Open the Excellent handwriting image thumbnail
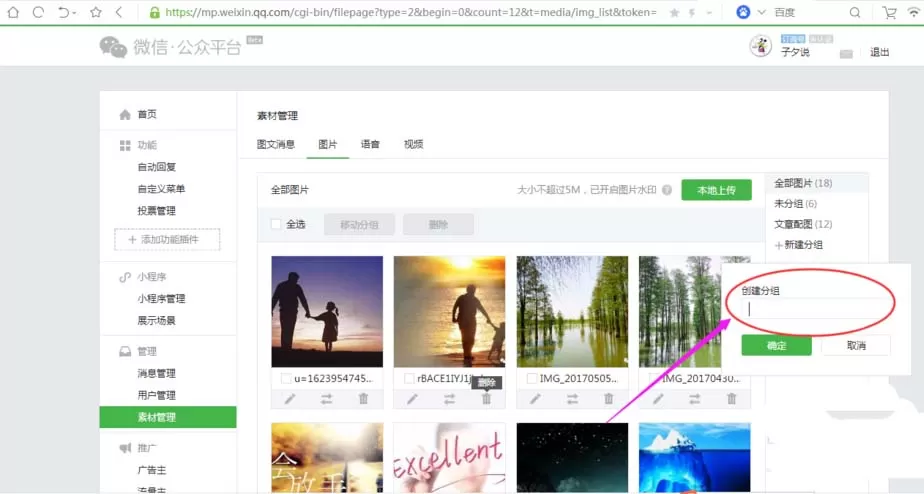Viewport: 924px width, 494px height. point(450,457)
